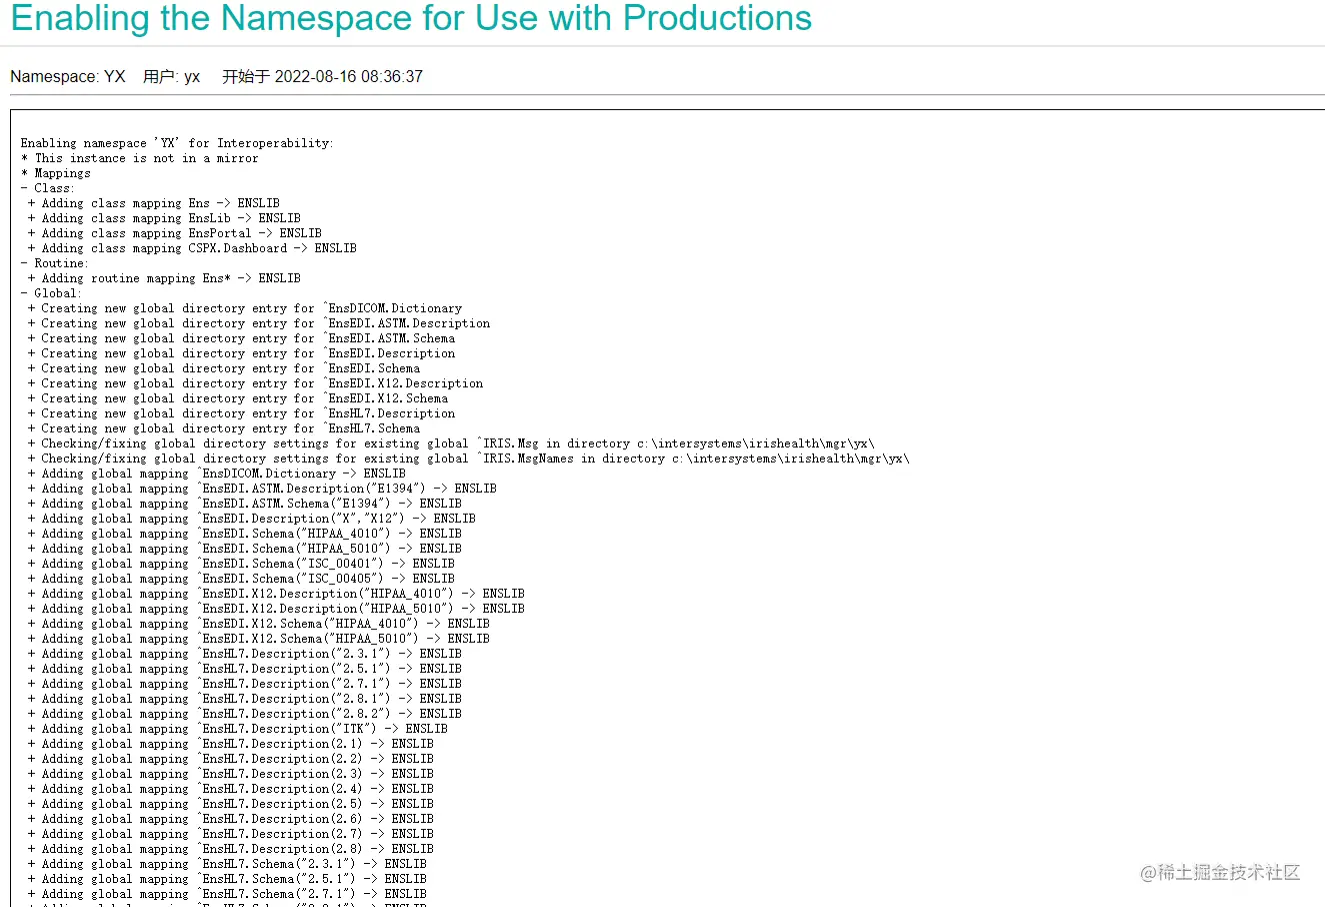
Task: Click the "用户: yx" user label
Action: pos(172,77)
